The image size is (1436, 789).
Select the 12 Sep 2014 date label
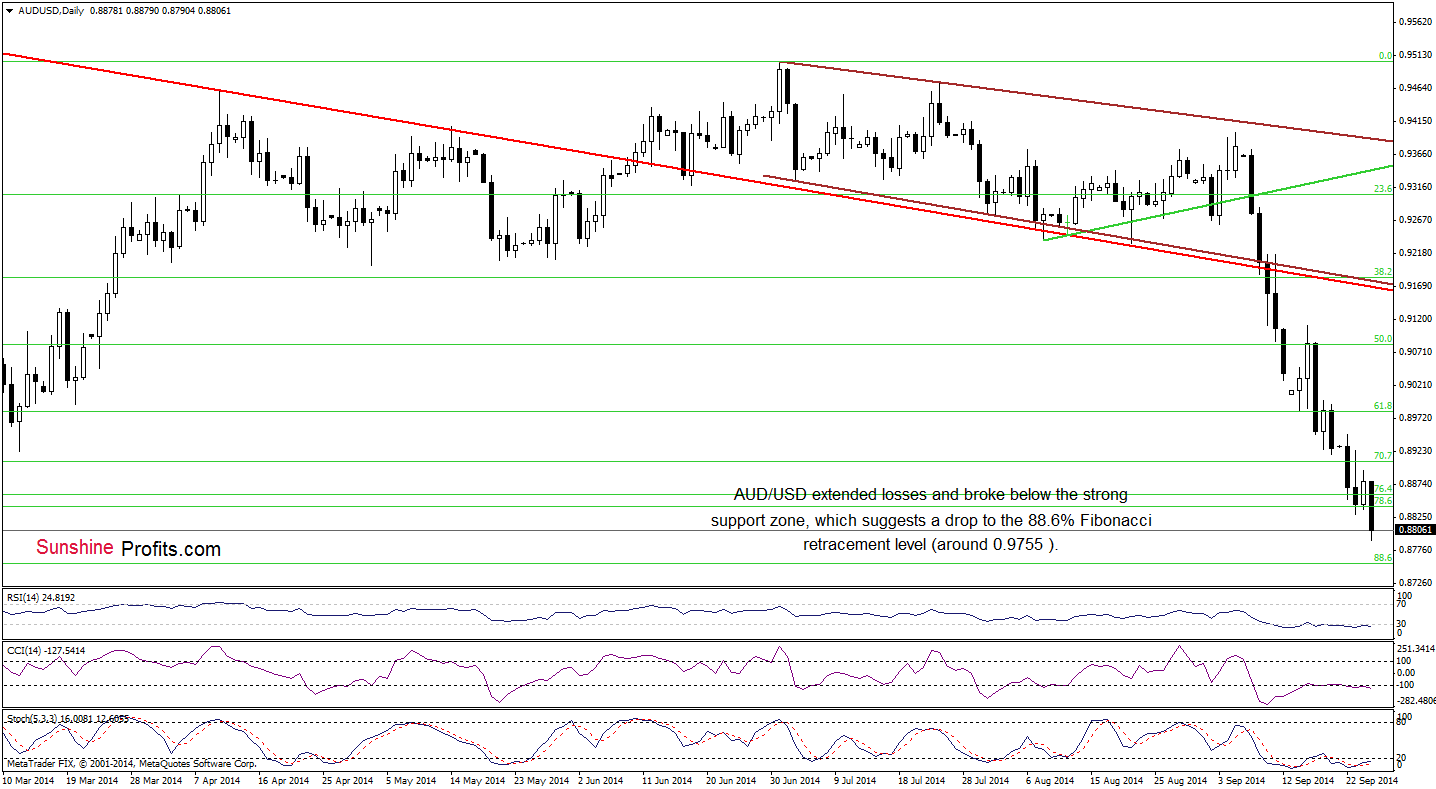[1309, 779]
